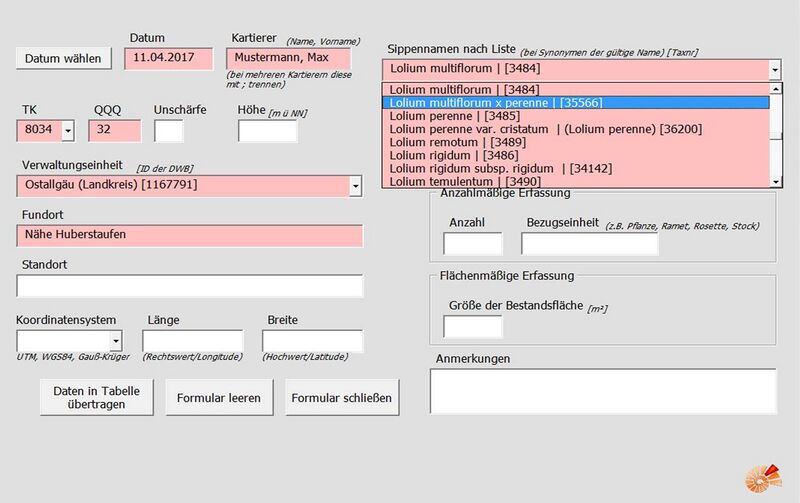The width and height of the screenshot is (800, 503).
Task: Select Lolium rigidum | [3486]
Action: click(576, 156)
